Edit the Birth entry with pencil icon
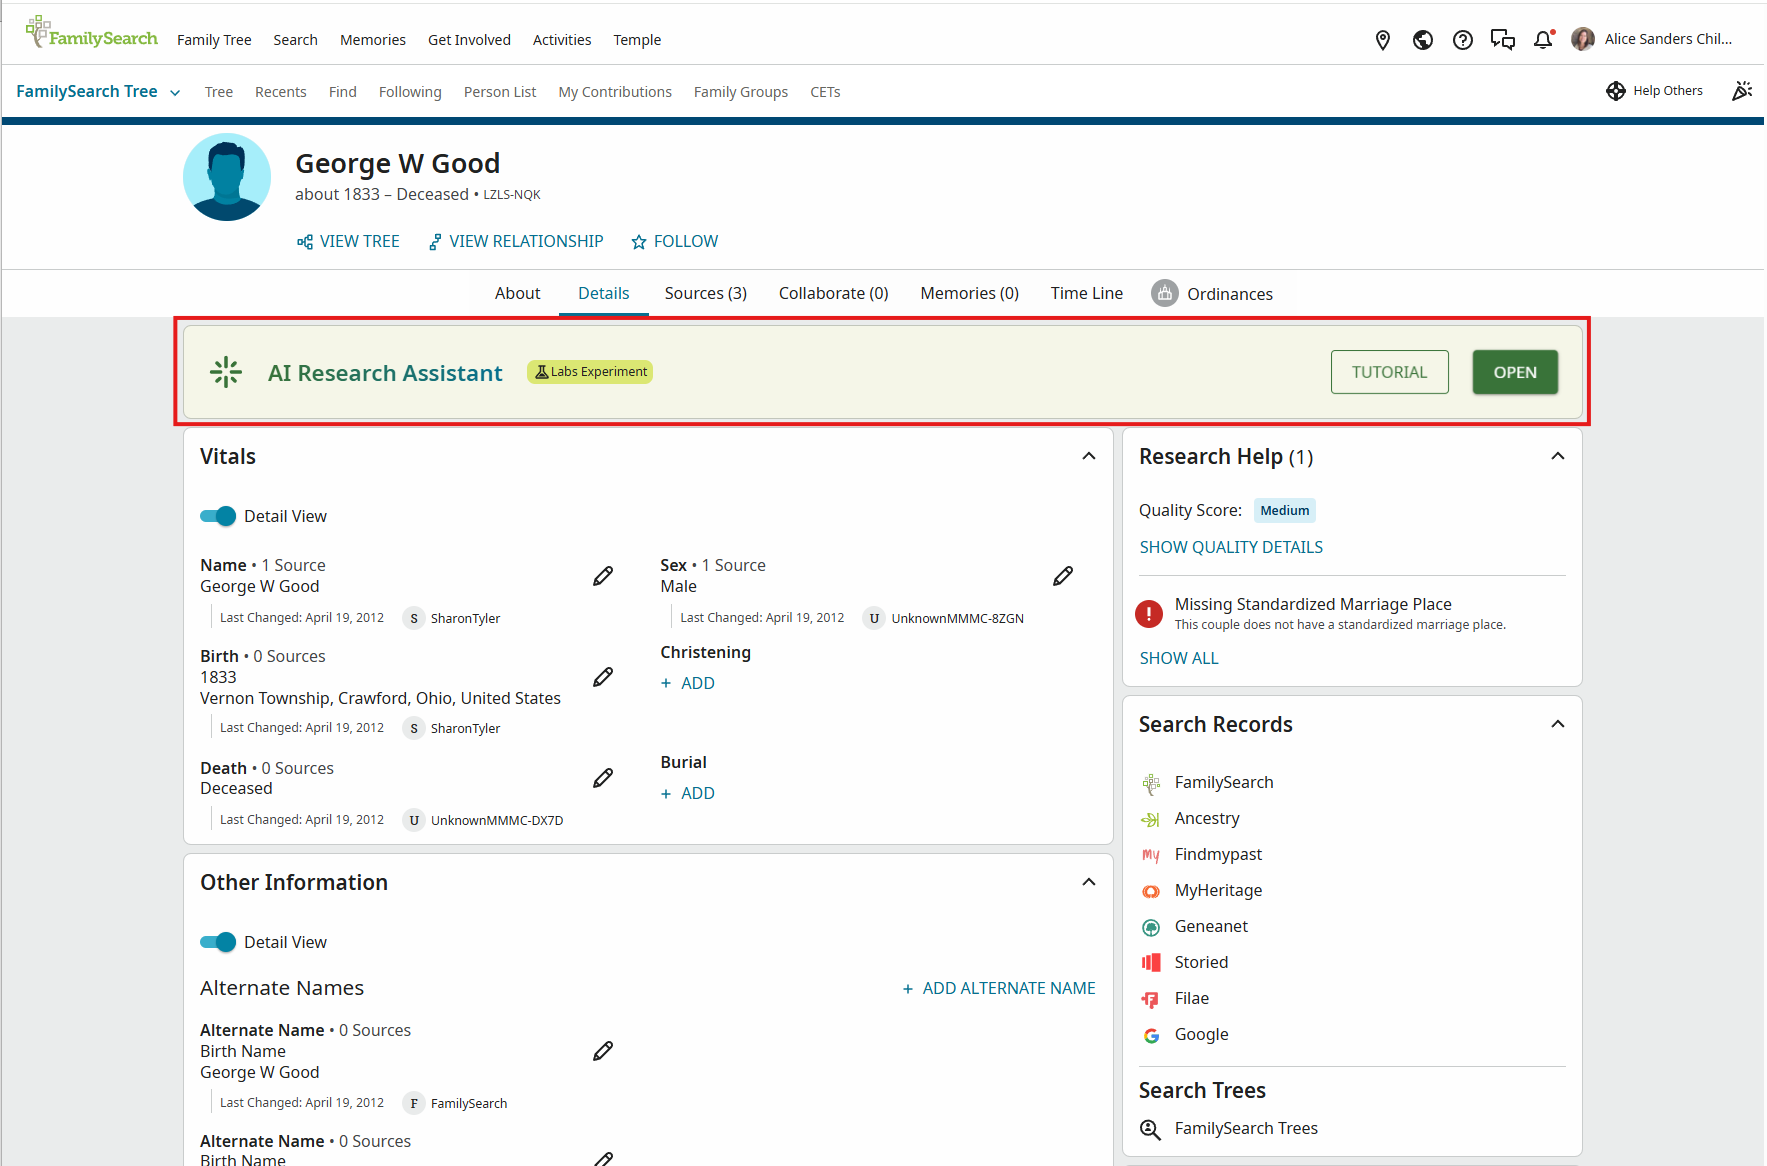Image resolution: width=1767 pixels, height=1166 pixels. (x=603, y=677)
